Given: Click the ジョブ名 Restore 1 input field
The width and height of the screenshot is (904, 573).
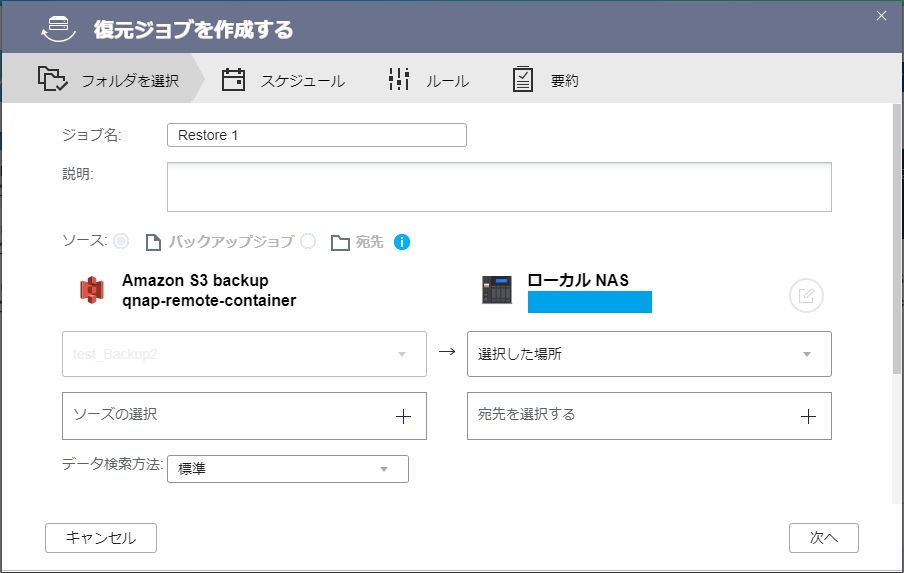Looking at the screenshot, I should point(317,135).
